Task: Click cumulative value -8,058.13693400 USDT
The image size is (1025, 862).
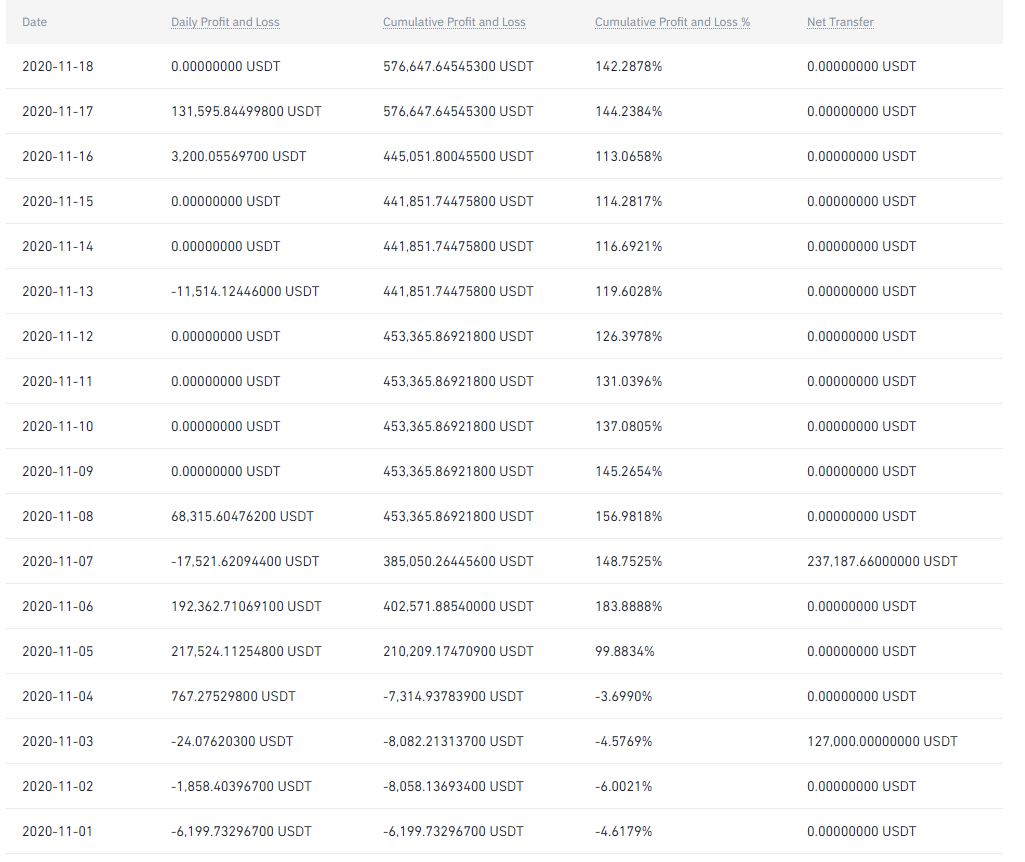Action: click(x=453, y=787)
